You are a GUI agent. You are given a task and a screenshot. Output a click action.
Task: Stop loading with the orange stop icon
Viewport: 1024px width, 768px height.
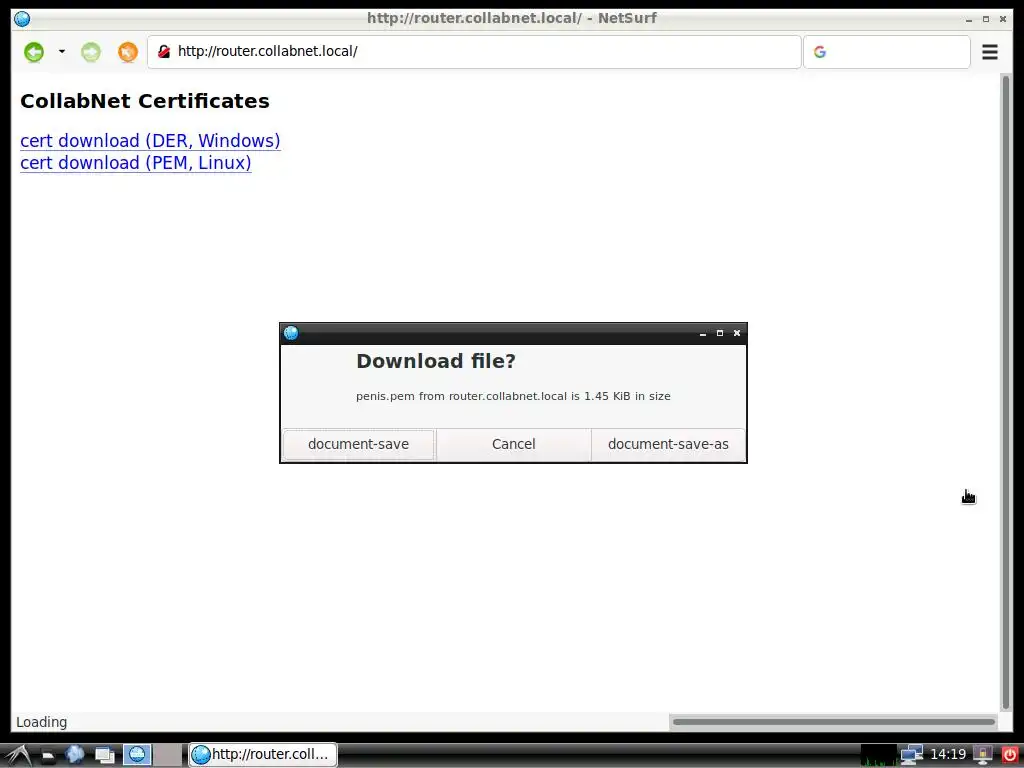coord(128,52)
